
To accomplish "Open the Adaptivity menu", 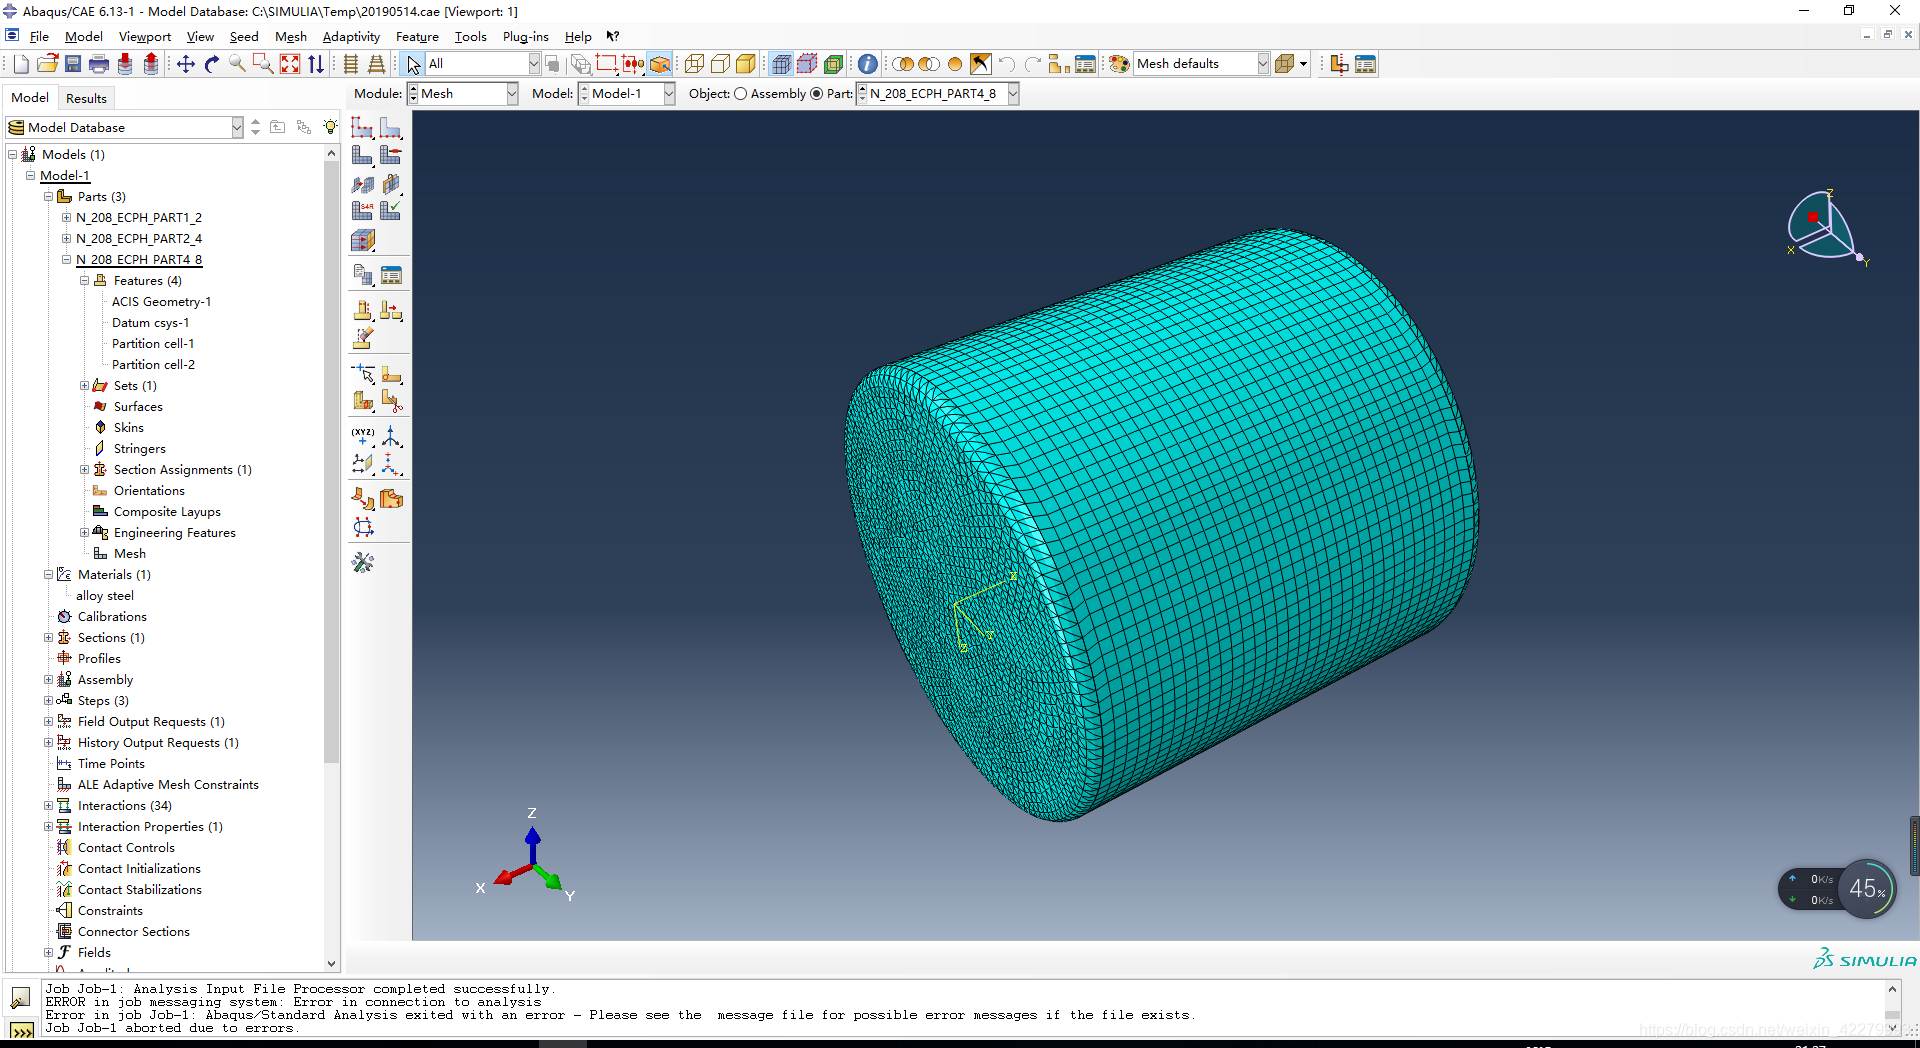I will 351,37.
